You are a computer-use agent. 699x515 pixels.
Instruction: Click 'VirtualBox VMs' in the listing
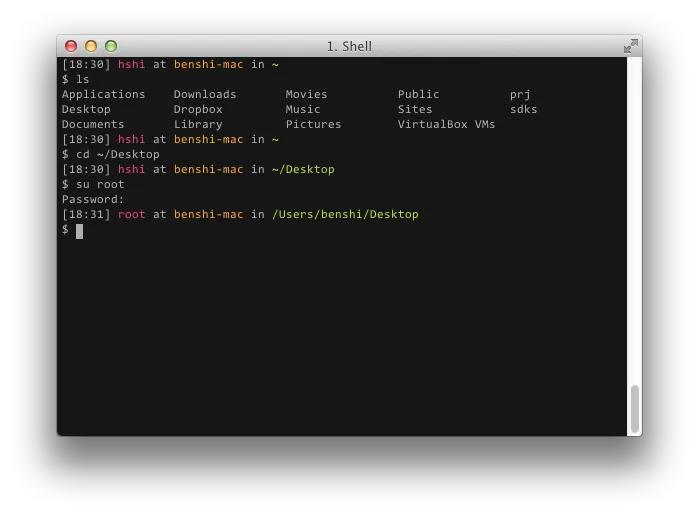tap(446, 124)
